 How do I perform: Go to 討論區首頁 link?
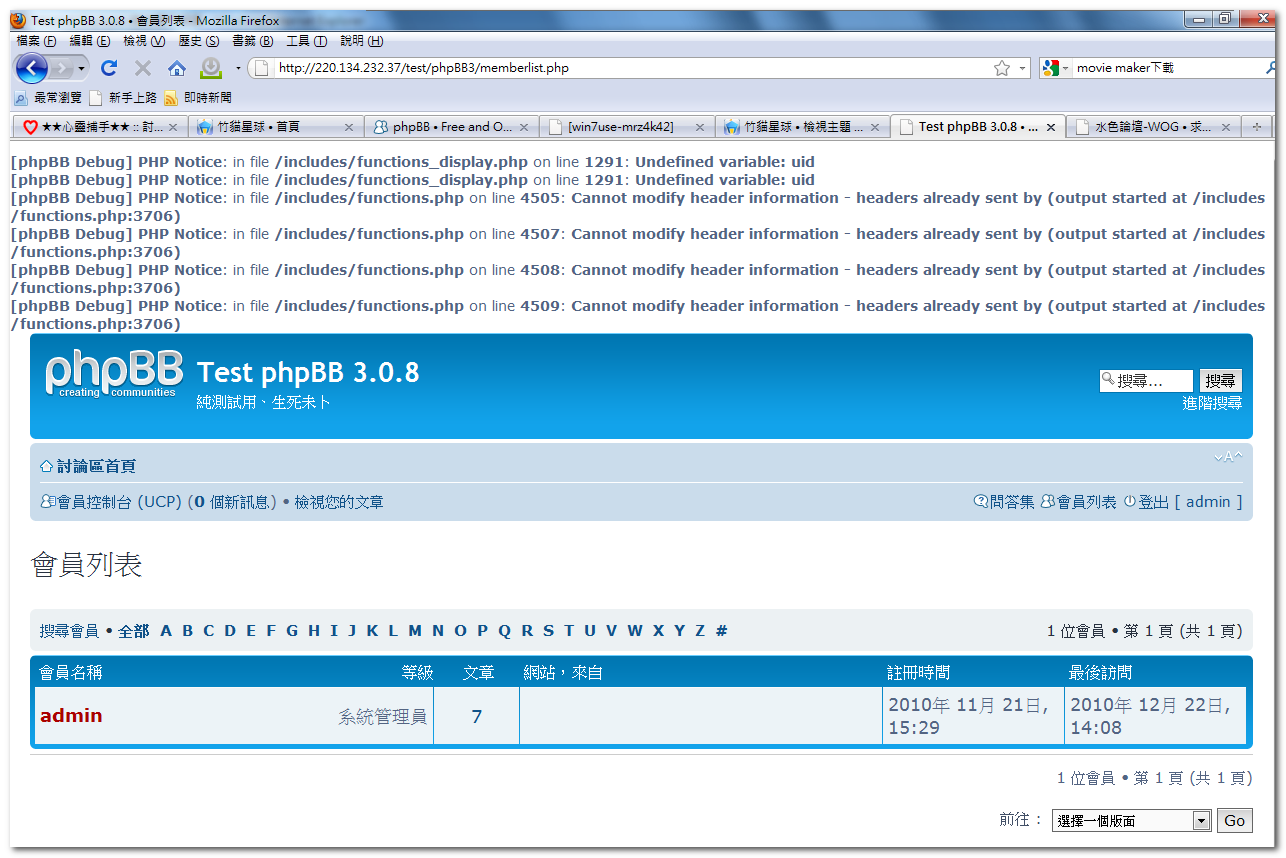[x=96, y=466]
